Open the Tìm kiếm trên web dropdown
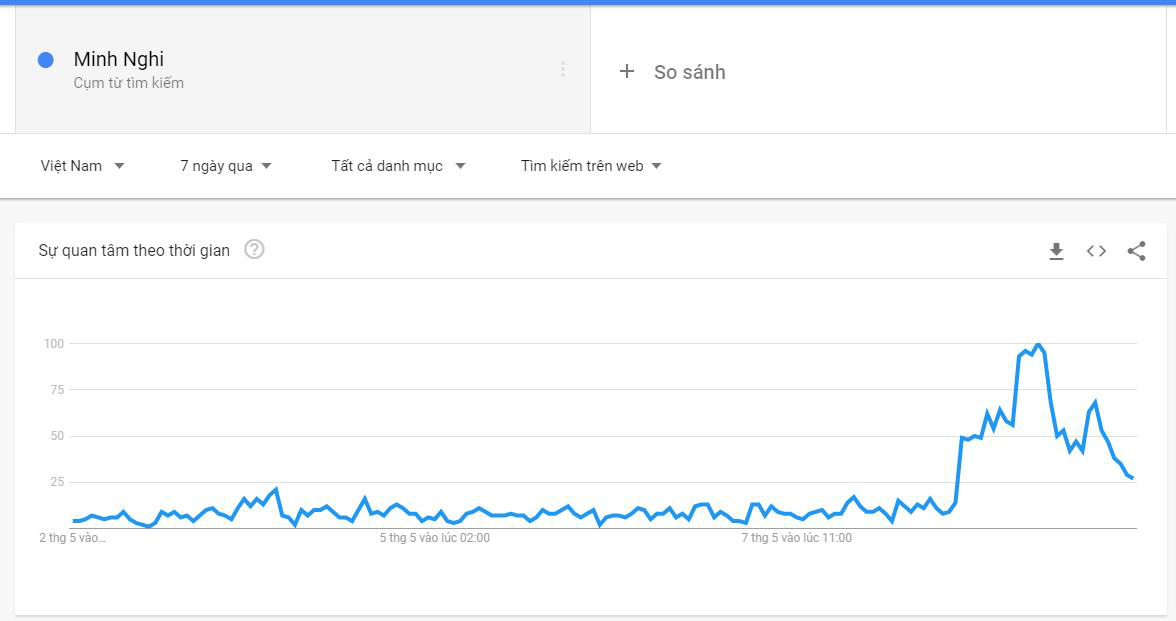Viewport: 1176px width, 621px height. pyautogui.click(x=591, y=166)
